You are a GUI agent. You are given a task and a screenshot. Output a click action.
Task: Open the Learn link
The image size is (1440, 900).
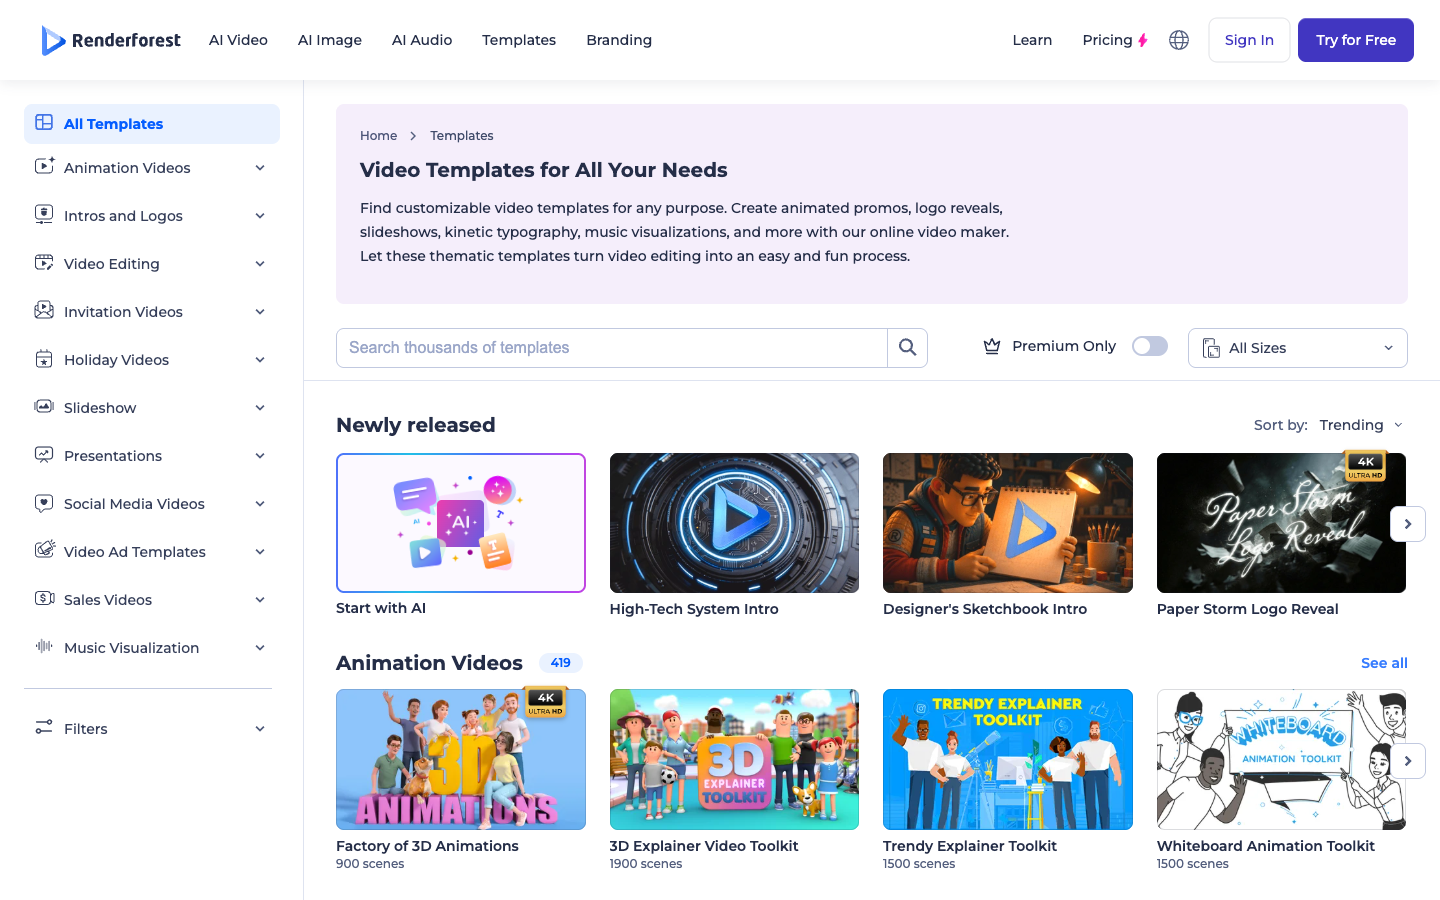point(1032,40)
